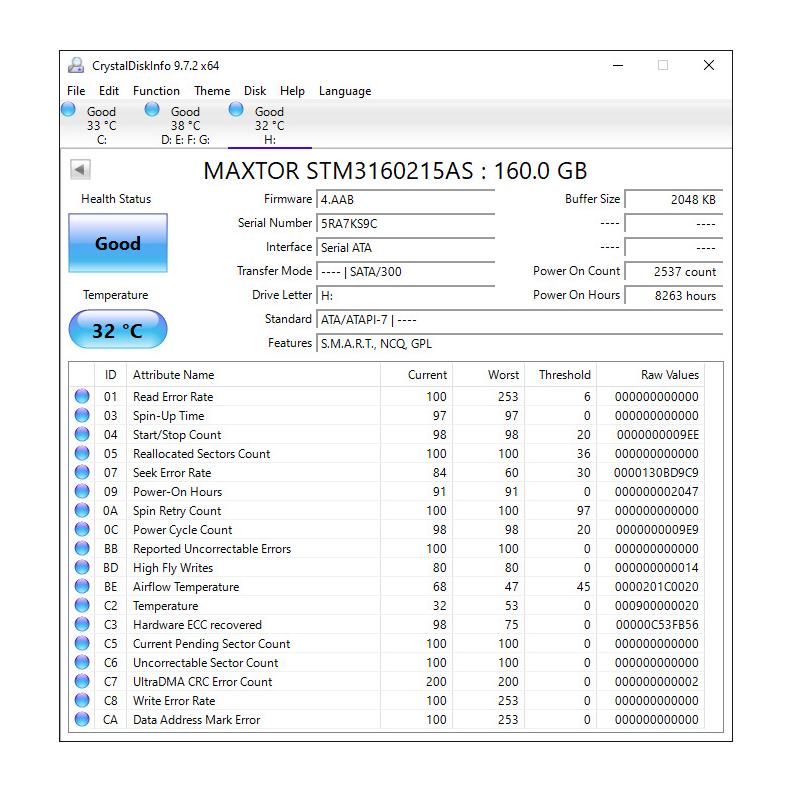The width and height of the screenshot is (793, 793).
Task: Click status orb for Airflow Temperature row
Action: click(82, 587)
